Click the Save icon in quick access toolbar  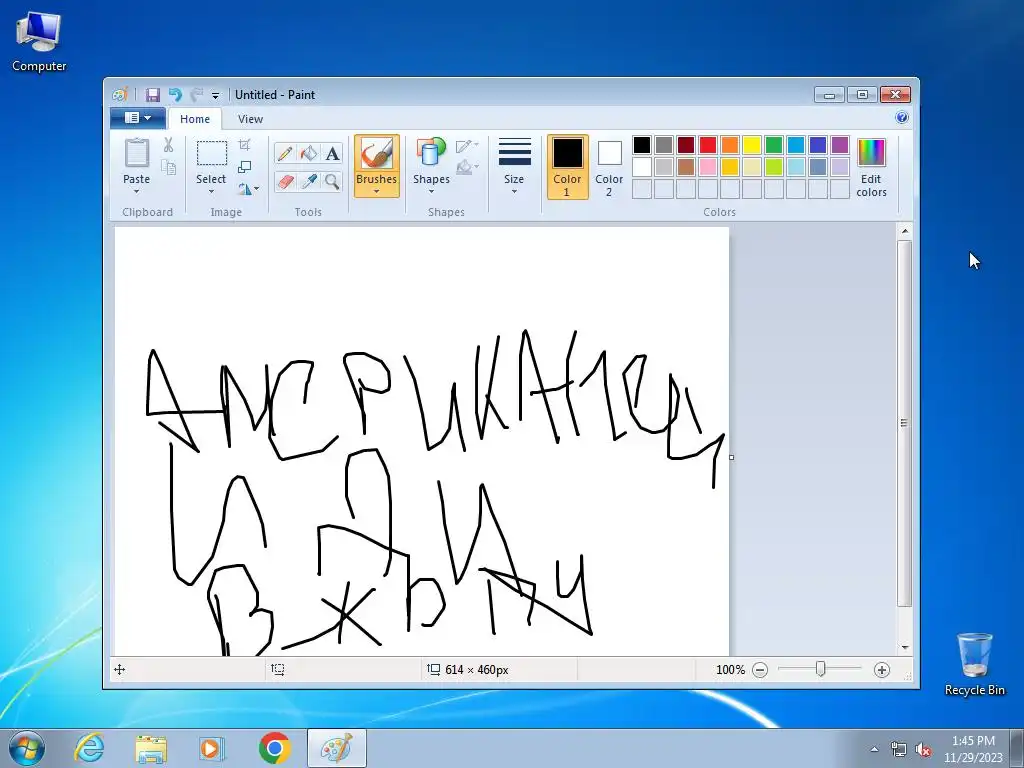[x=153, y=95]
